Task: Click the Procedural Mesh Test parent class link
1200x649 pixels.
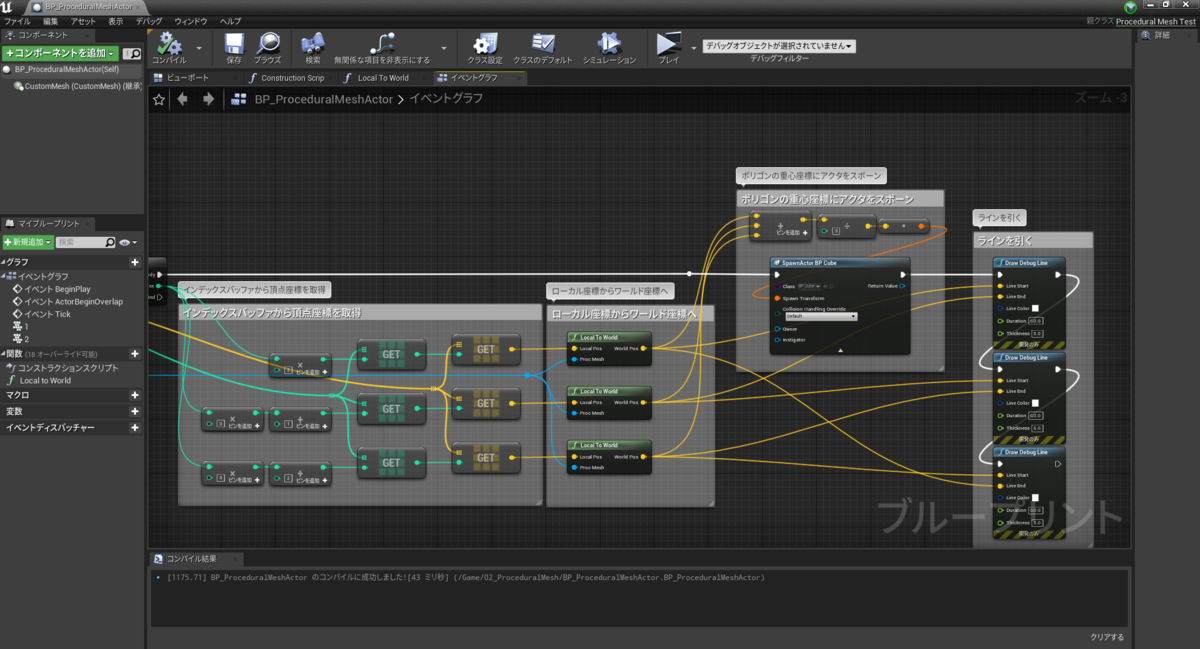Action: pos(1154,21)
